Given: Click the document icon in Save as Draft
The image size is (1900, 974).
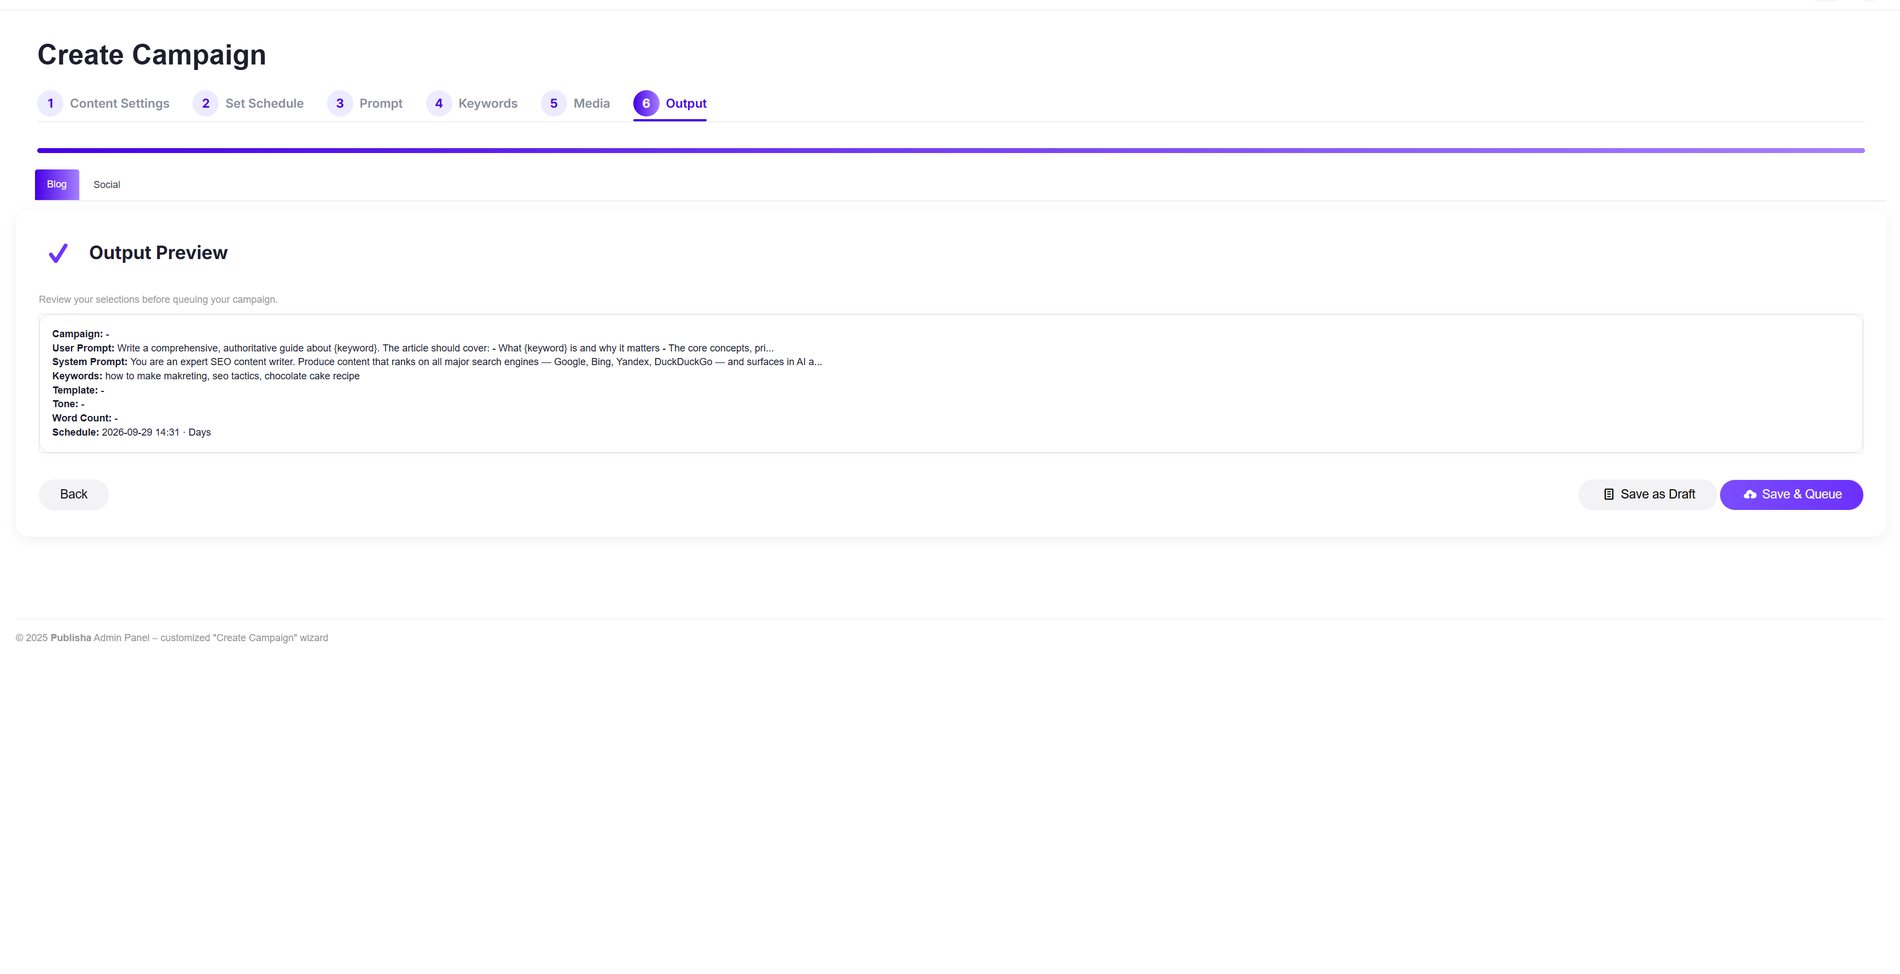Looking at the screenshot, I should click(1609, 494).
